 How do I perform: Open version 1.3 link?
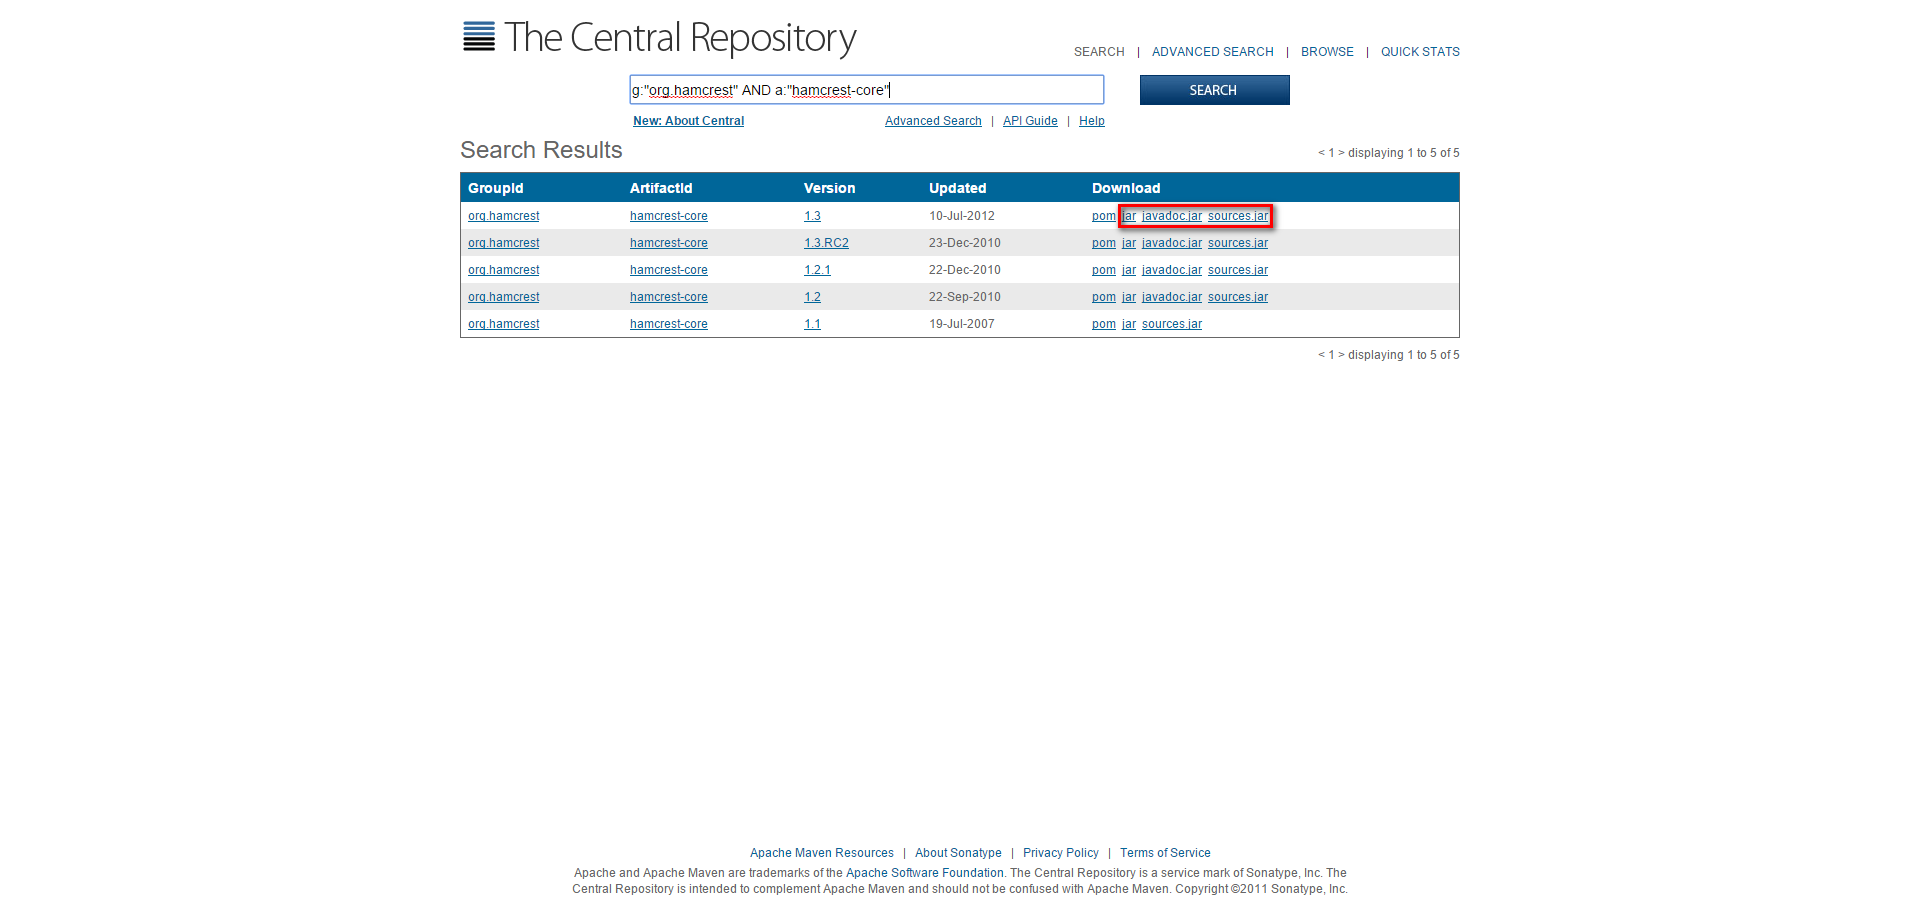[x=812, y=216]
